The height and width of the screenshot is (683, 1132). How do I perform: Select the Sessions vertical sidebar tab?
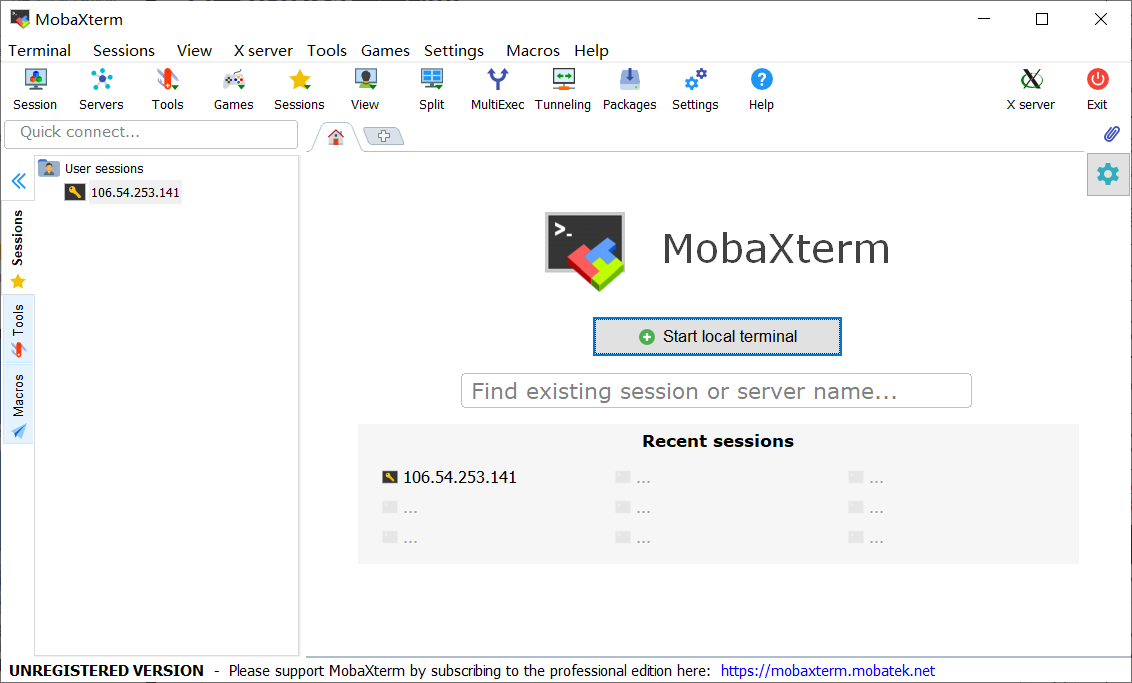click(18, 248)
